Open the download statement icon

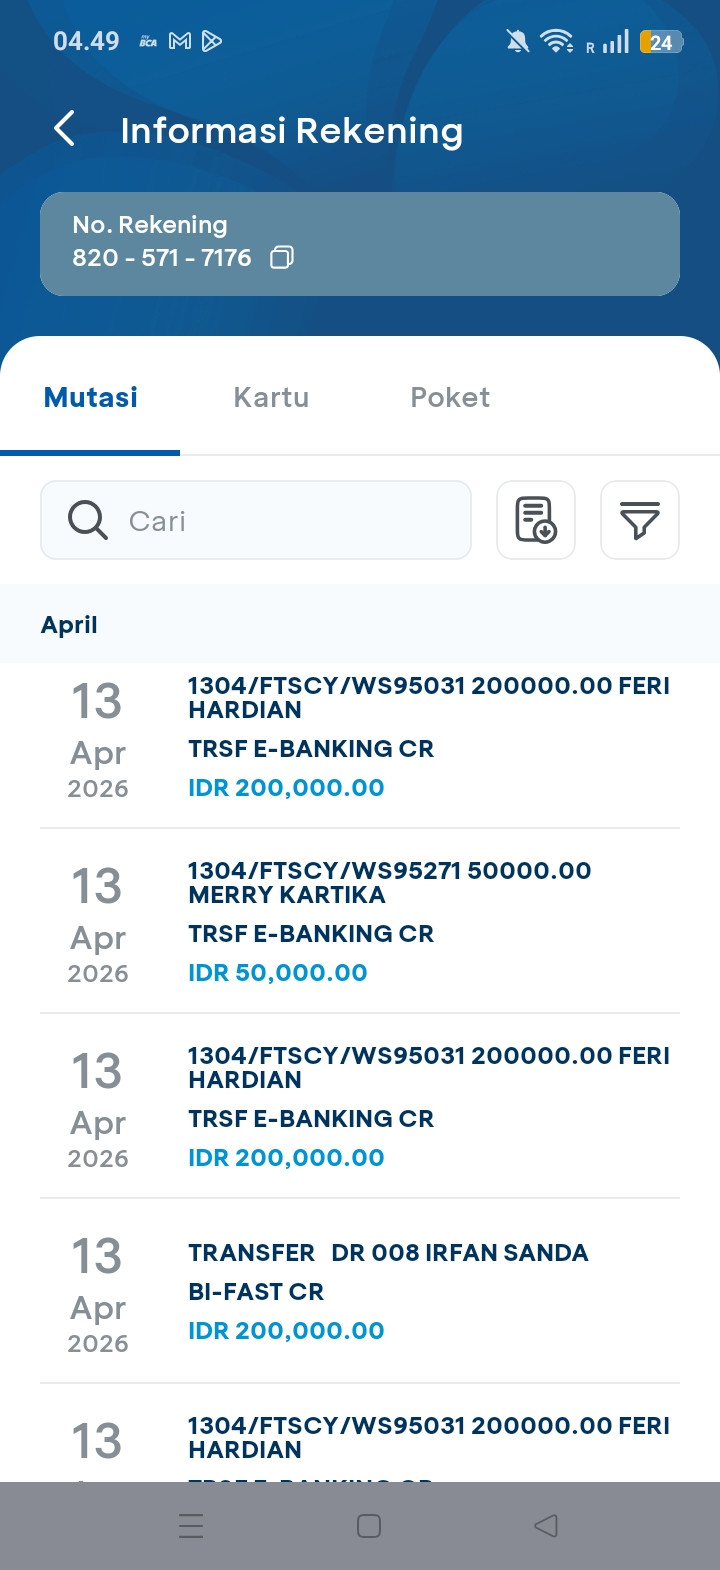pos(536,520)
